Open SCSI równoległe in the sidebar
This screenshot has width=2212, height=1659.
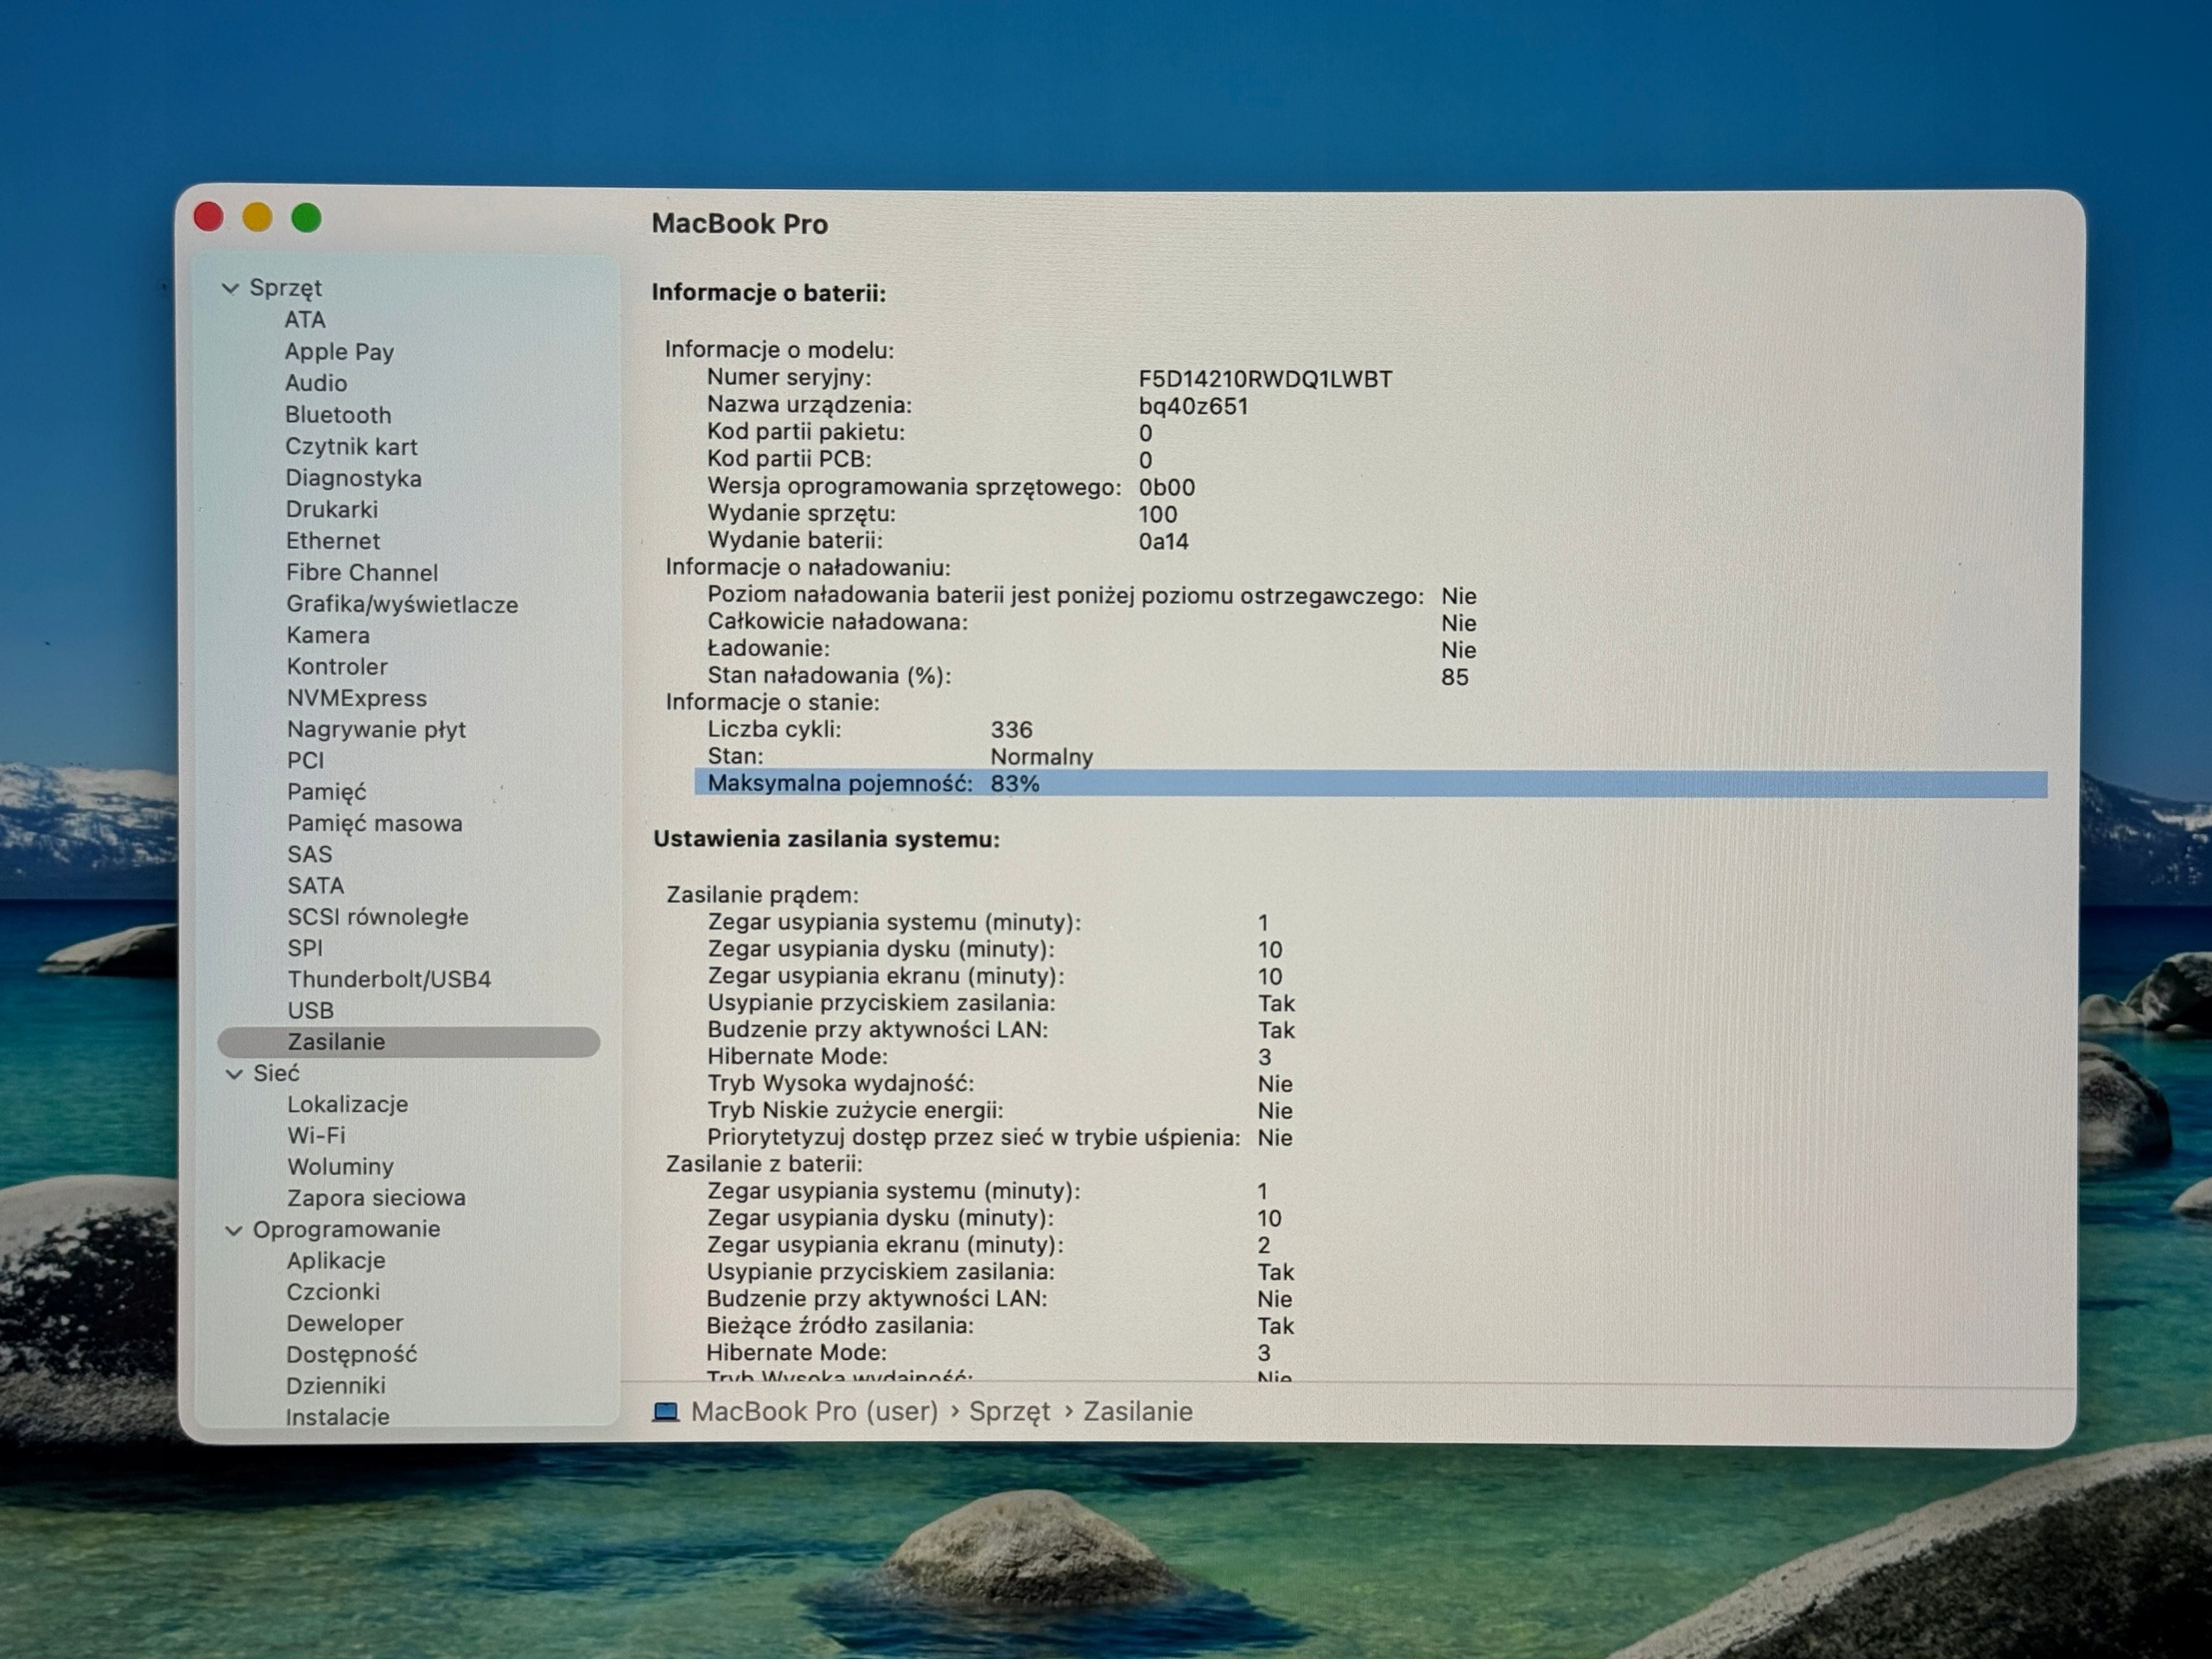(x=378, y=917)
